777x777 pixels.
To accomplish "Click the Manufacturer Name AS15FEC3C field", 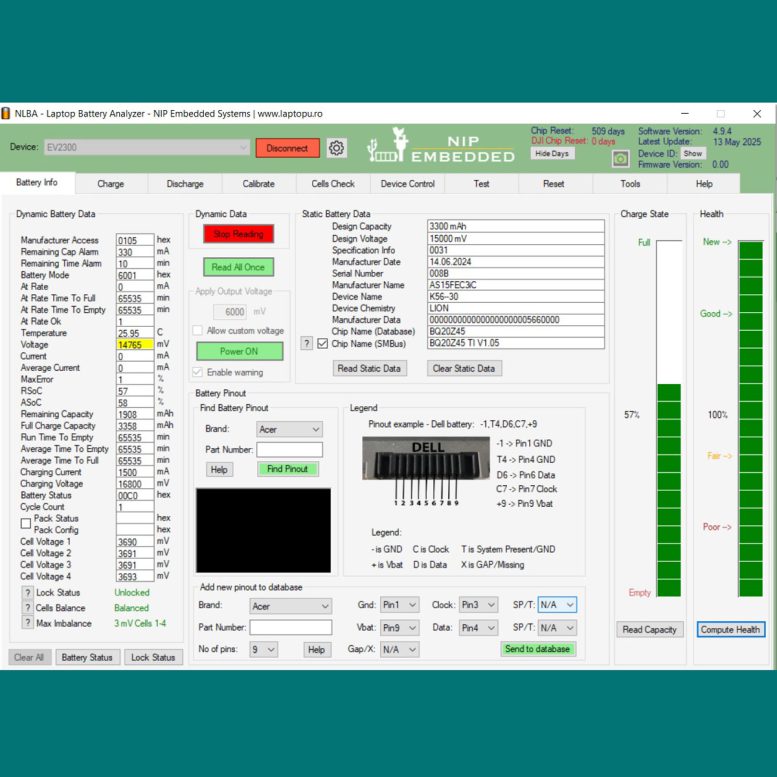I will (x=516, y=285).
